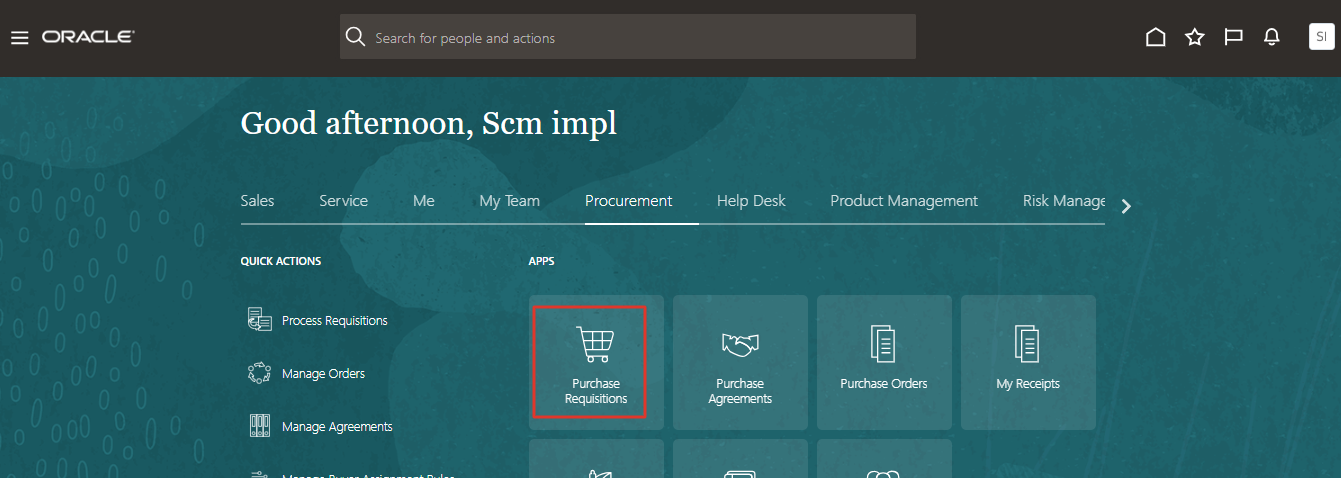Viewport: 1341px width, 478px height.
Task: Click the Home icon in header
Action: click(1155, 38)
